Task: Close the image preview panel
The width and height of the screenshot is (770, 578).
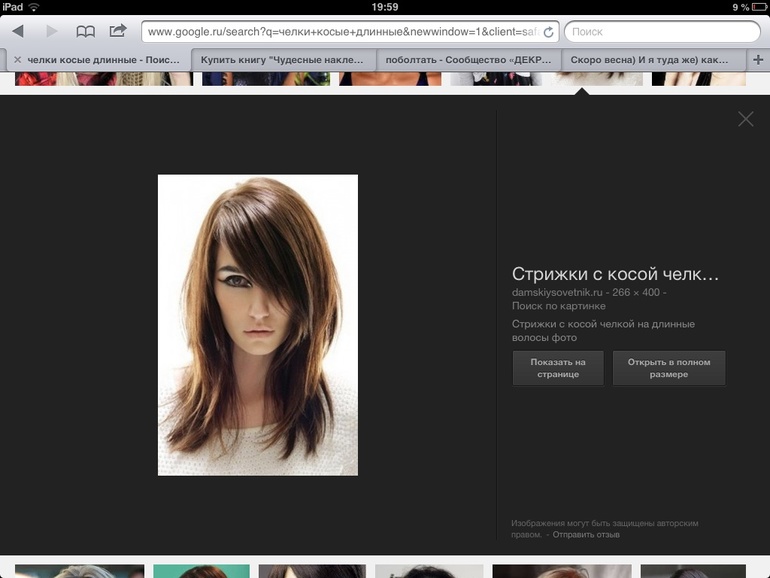Action: (x=745, y=119)
